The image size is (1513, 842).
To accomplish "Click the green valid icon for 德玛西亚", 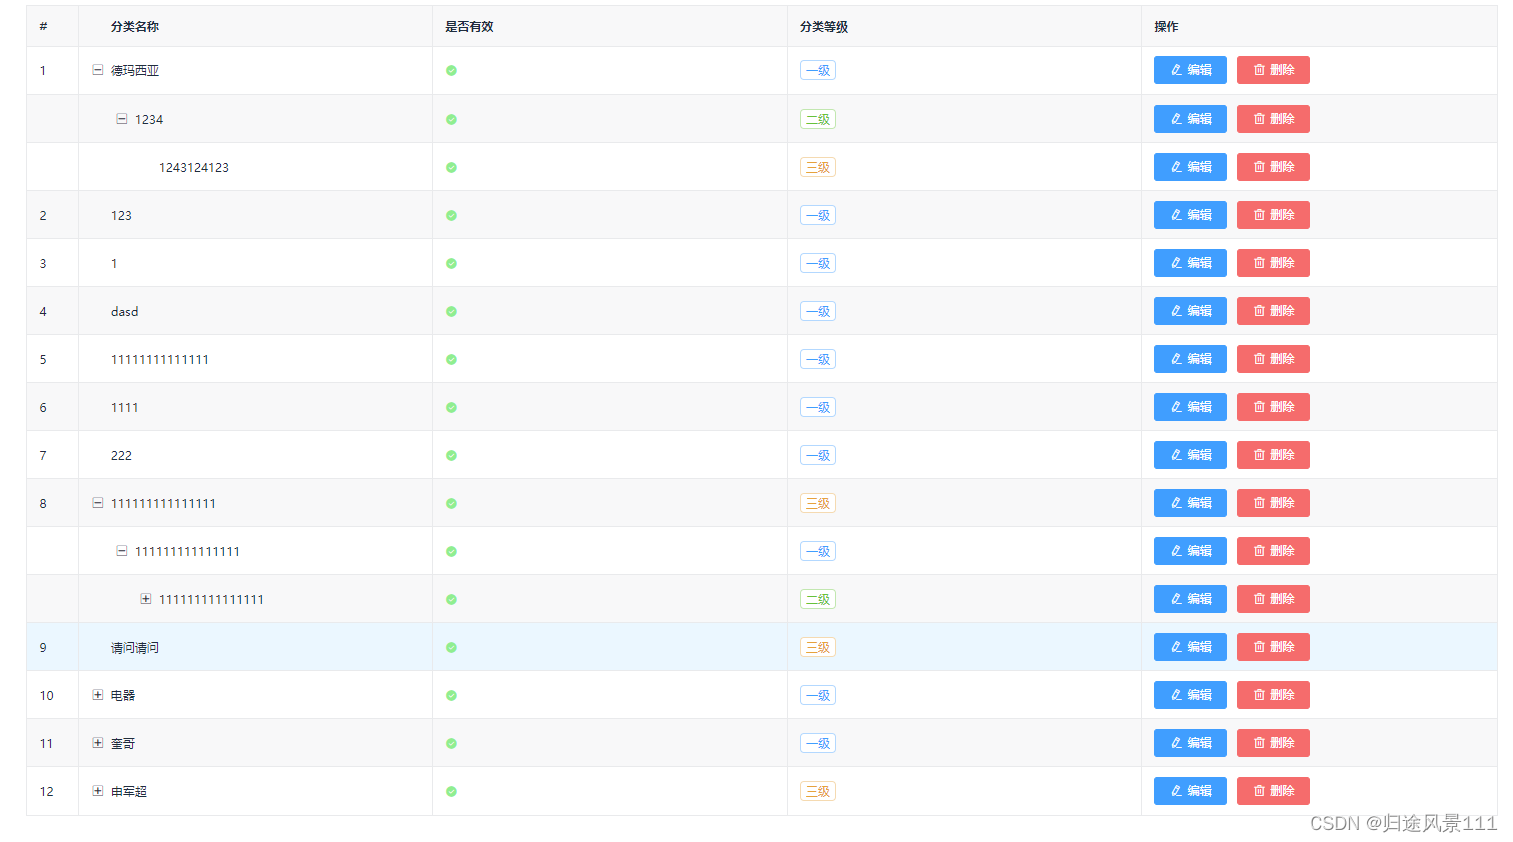I will pos(451,71).
